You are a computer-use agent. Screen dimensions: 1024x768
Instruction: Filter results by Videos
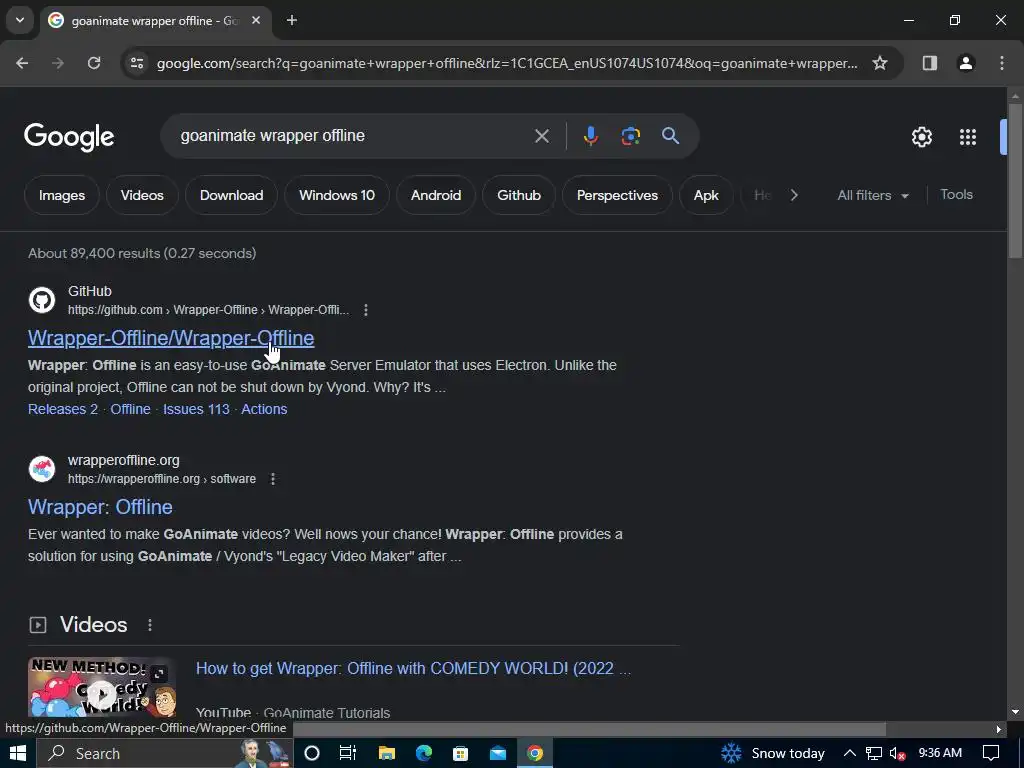pos(142,195)
